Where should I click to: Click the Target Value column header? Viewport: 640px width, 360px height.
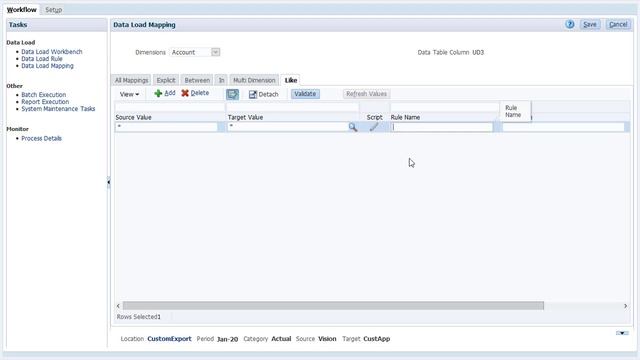point(245,117)
